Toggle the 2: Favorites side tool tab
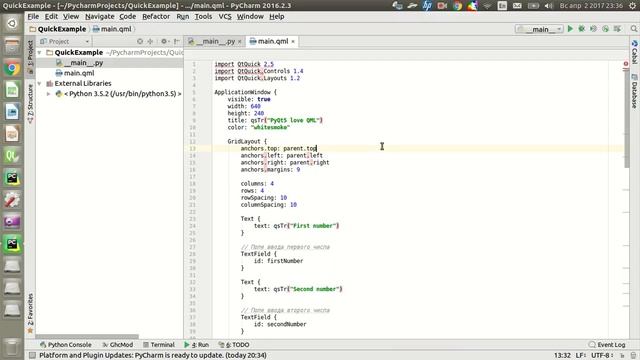Image resolution: width=640 pixels, height=360 pixels. (x=30, y=313)
